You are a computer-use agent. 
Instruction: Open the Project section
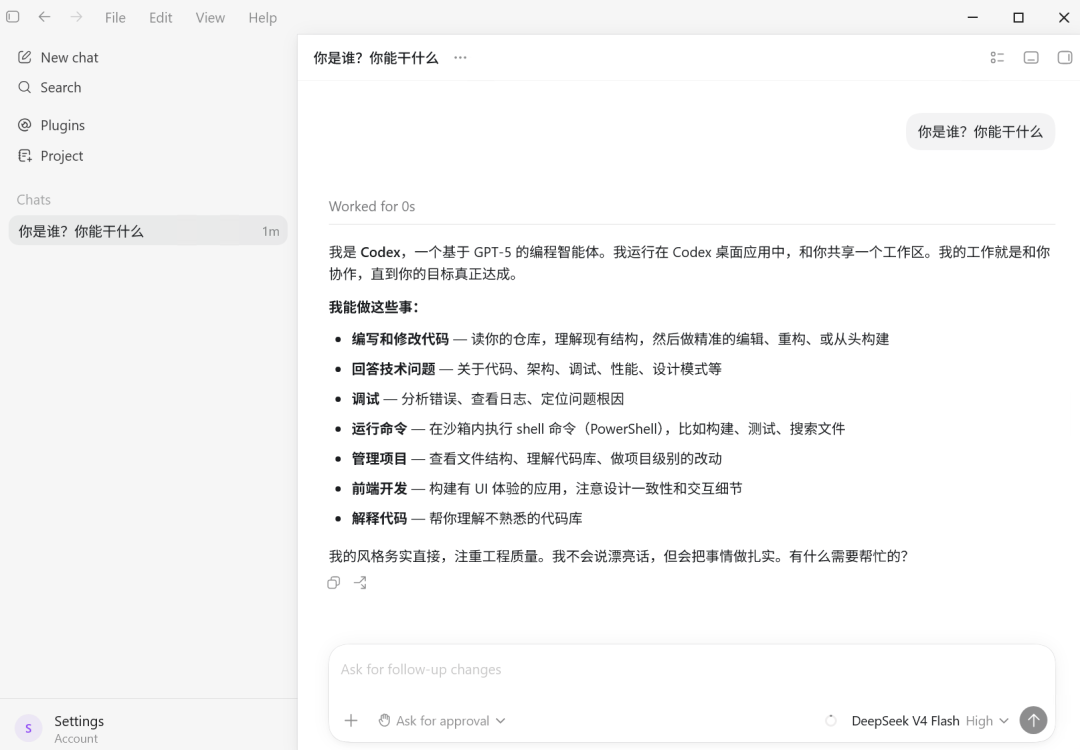click(51, 156)
